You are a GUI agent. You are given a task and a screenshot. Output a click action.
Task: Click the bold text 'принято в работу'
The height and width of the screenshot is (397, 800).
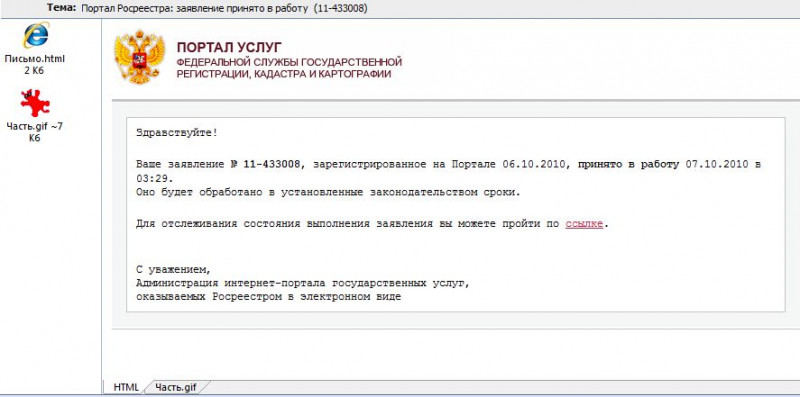coord(628,164)
